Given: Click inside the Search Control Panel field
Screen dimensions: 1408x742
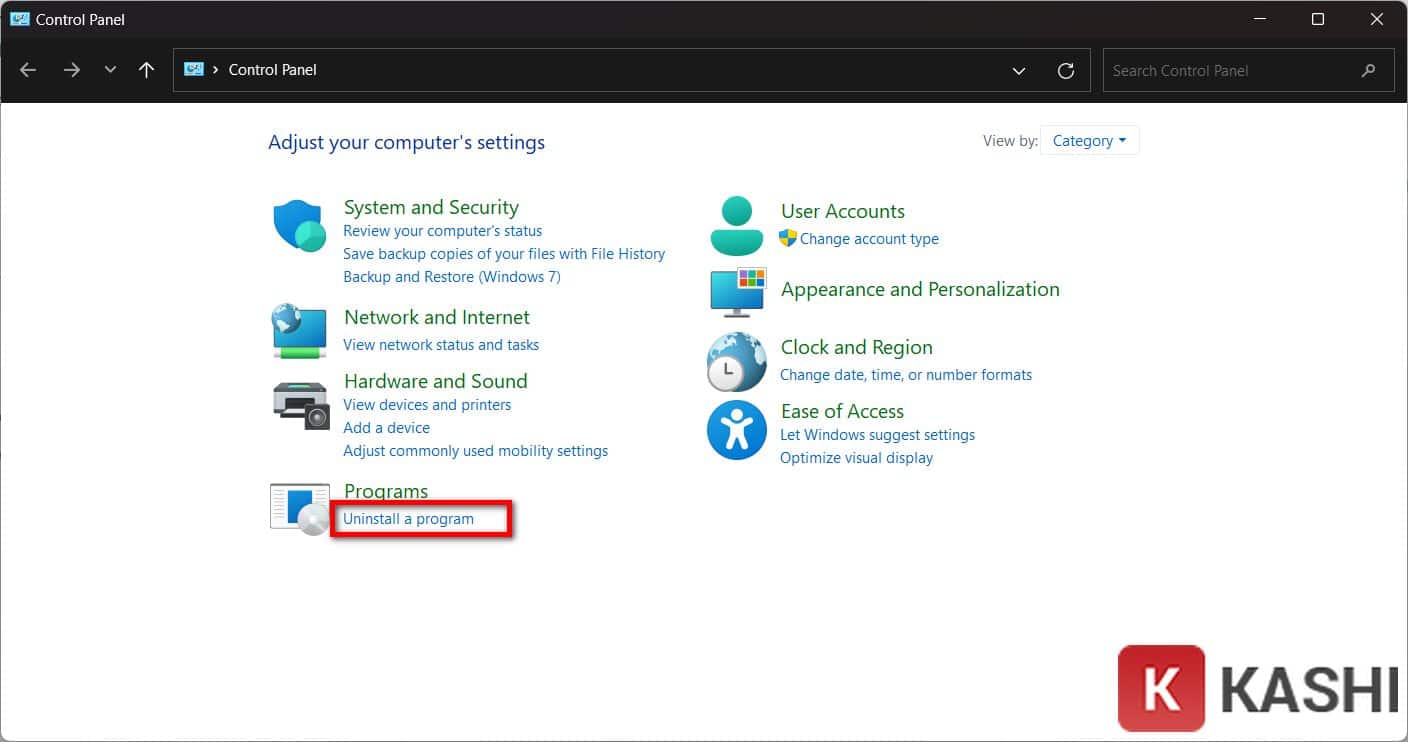Looking at the screenshot, I should coord(1220,70).
